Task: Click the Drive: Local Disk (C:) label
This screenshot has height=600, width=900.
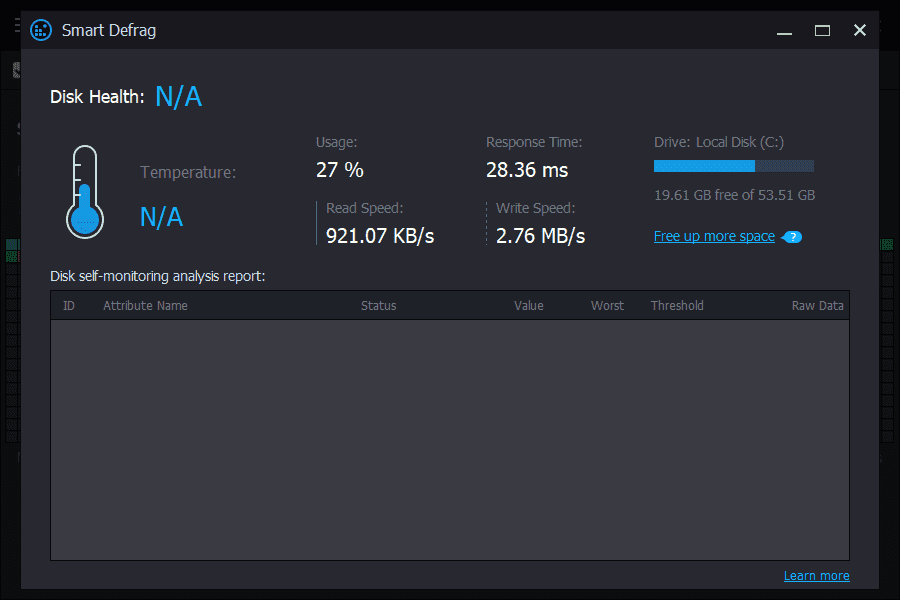Action: click(719, 142)
